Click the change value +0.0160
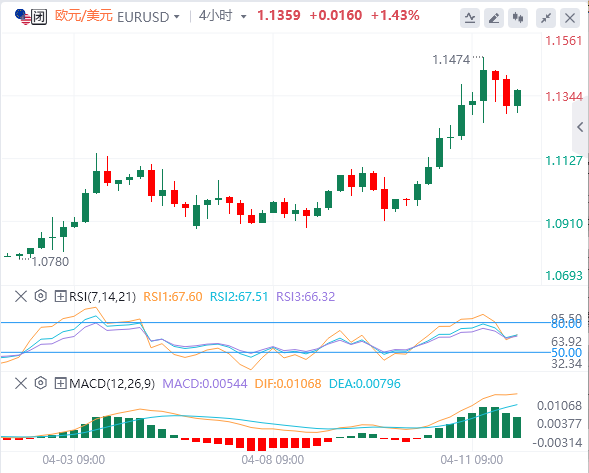Screen dimensions: 589x473 [x=335, y=15]
